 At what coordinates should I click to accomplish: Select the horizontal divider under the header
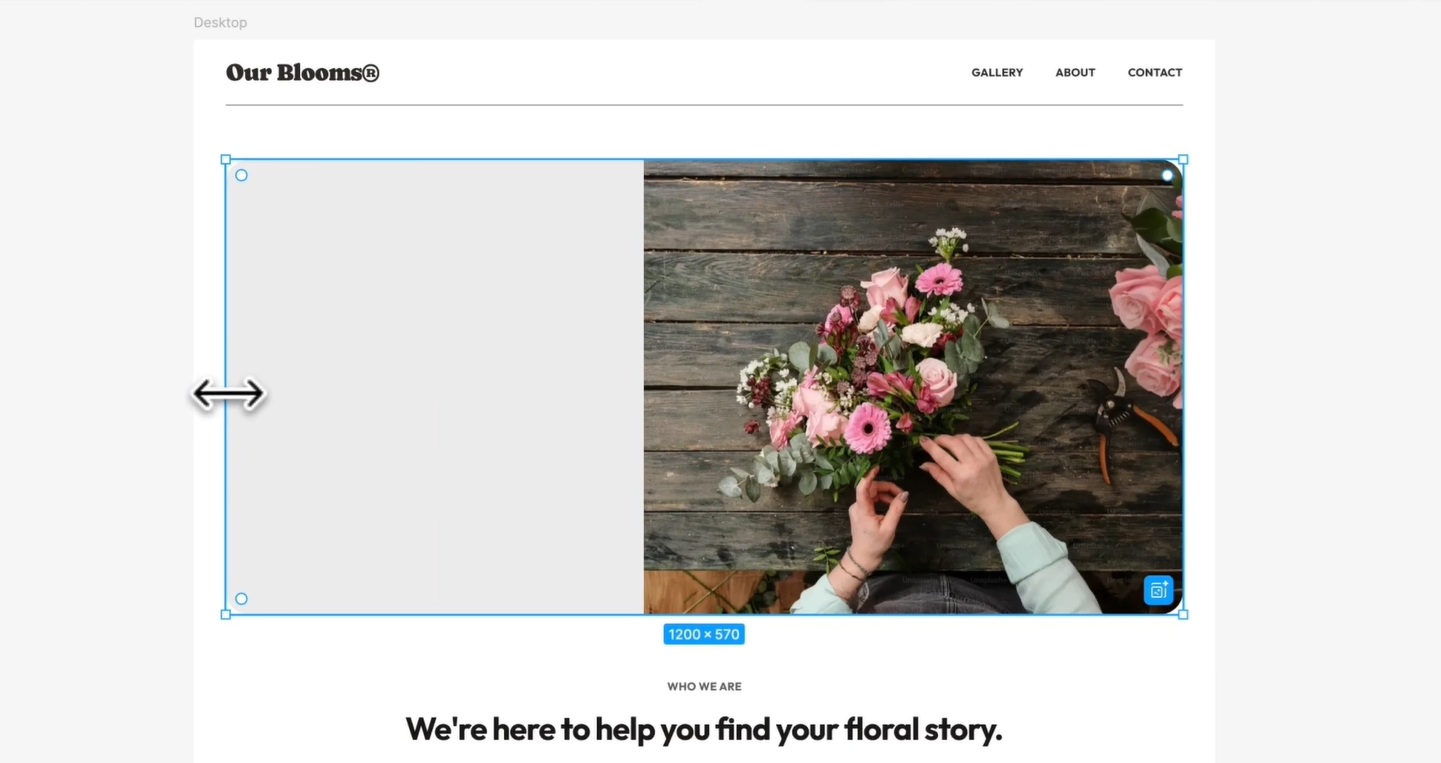click(704, 104)
